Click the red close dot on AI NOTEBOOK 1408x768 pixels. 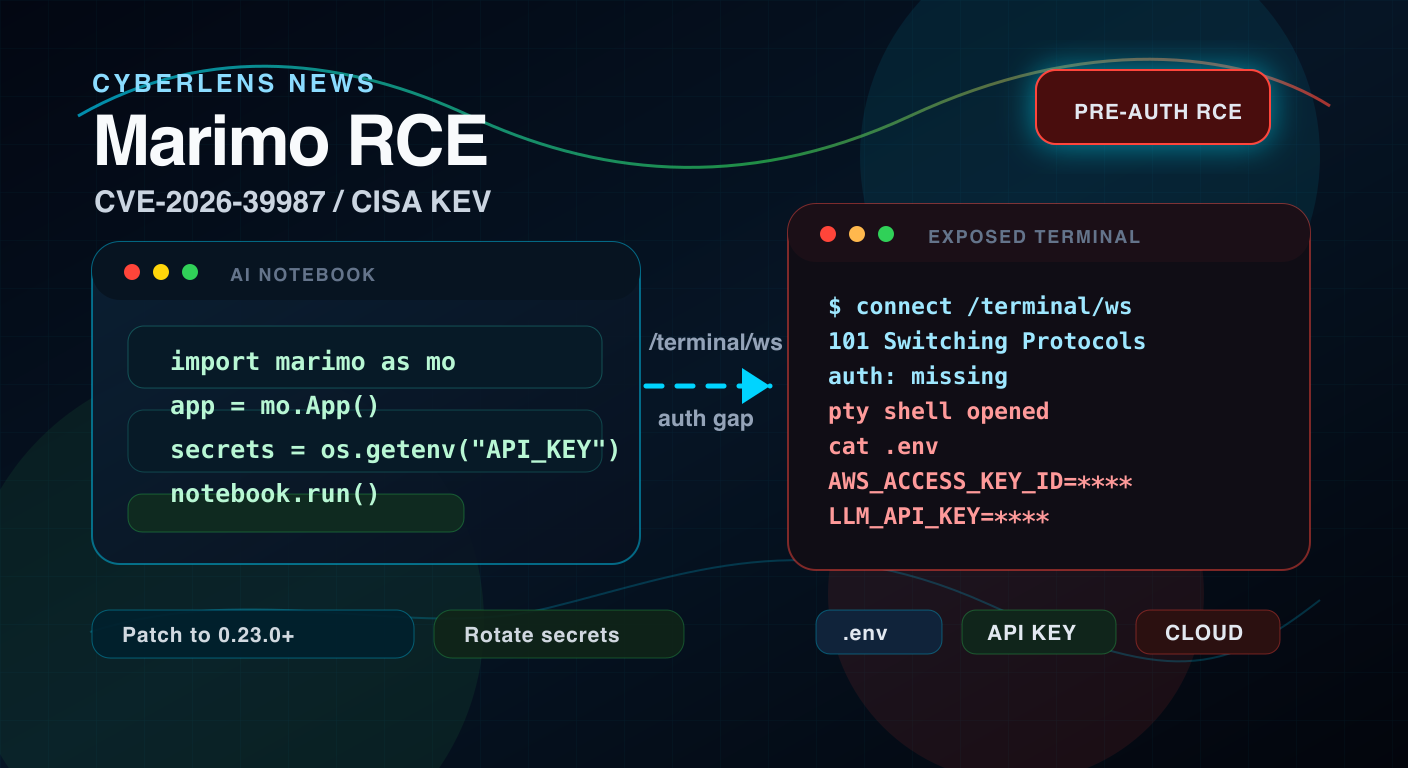pos(132,271)
